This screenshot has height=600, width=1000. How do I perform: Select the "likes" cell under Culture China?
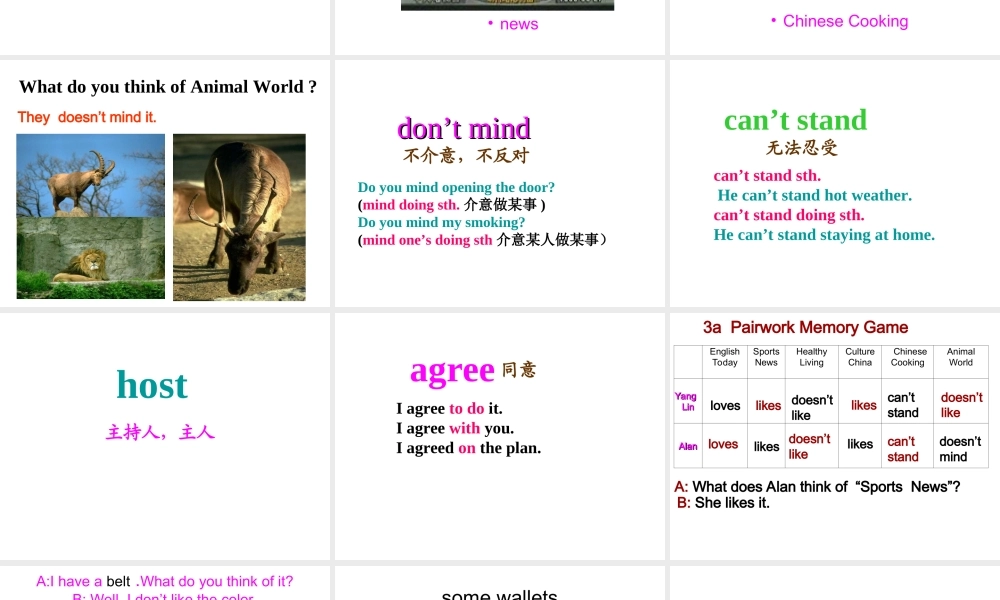[860, 405]
